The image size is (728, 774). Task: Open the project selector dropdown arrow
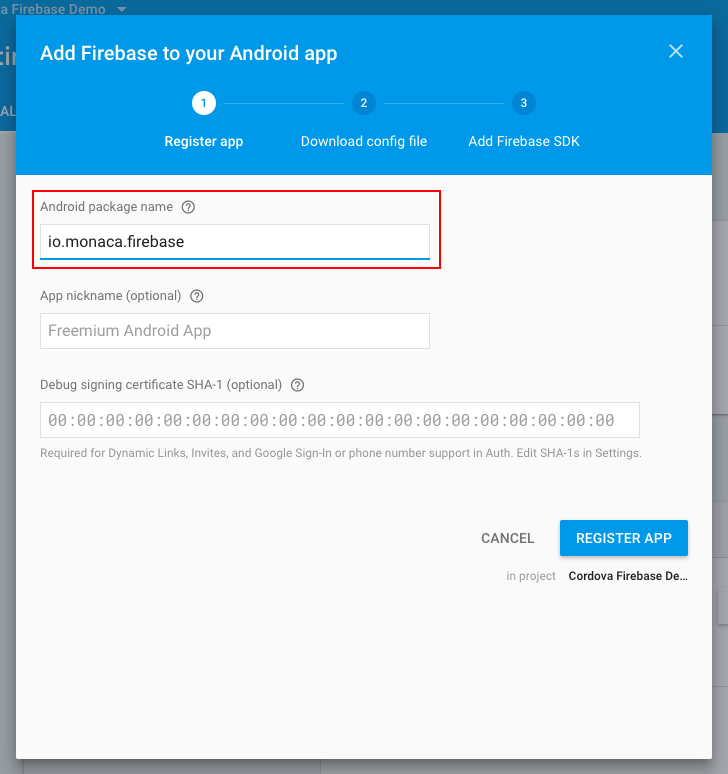pos(122,8)
